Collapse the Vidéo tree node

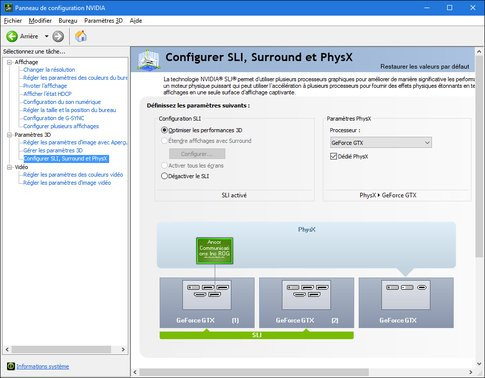9,167
